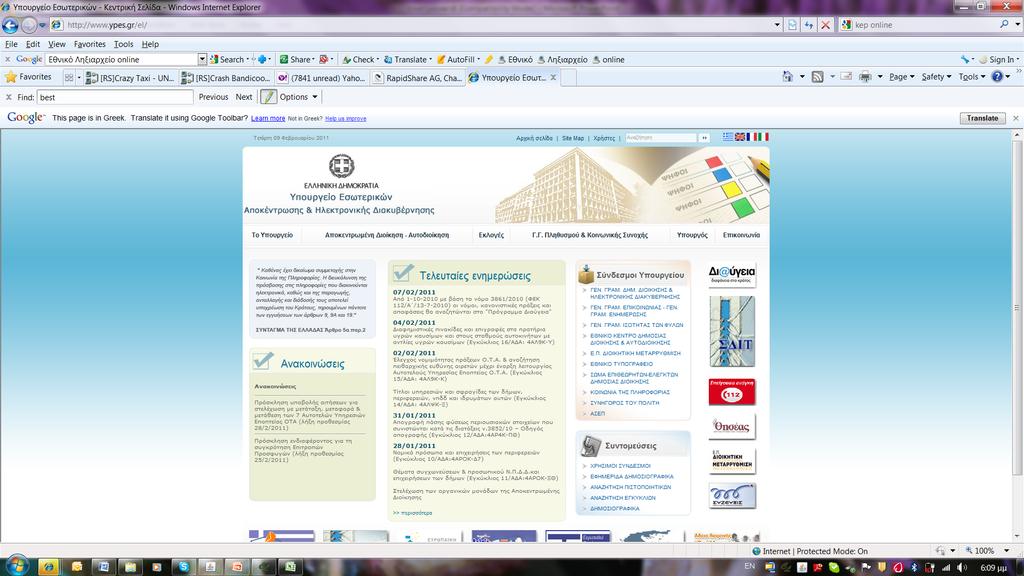Screen dimensions: 1024x576
Task: Switch to the RapidShare AG tab
Action: (x=417, y=78)
